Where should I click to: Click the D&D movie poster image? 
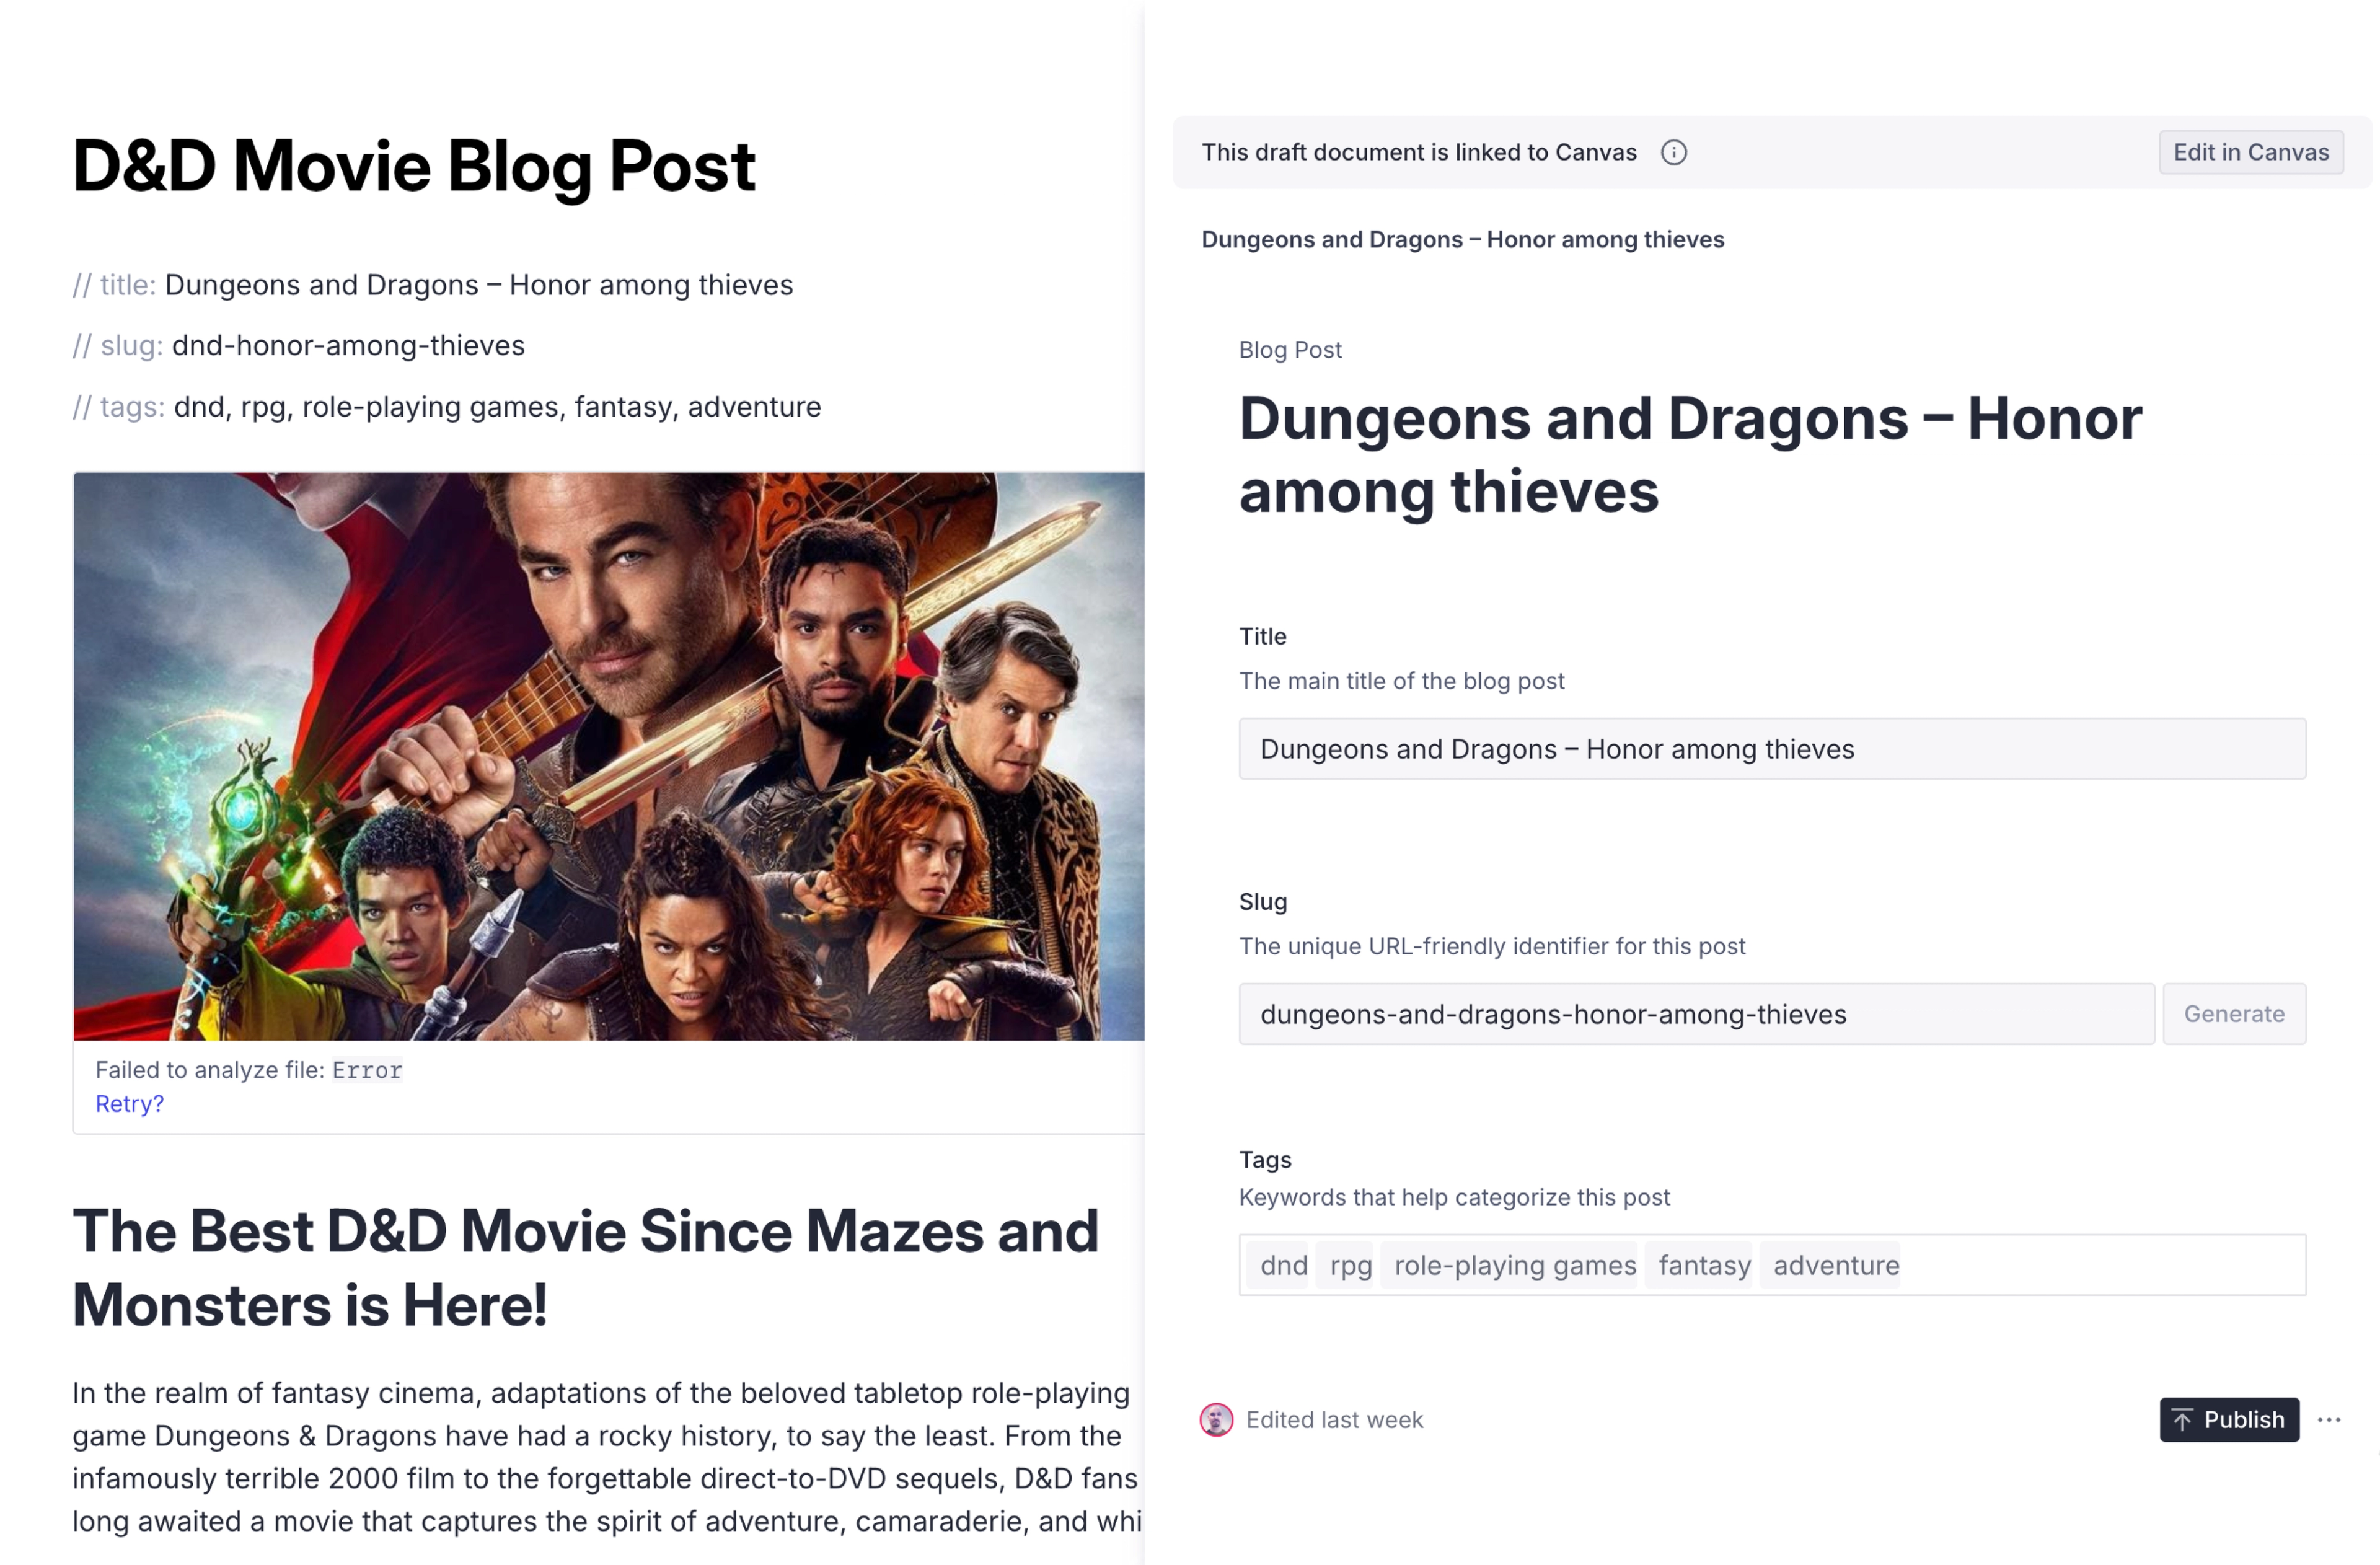(x=608, y=756)
